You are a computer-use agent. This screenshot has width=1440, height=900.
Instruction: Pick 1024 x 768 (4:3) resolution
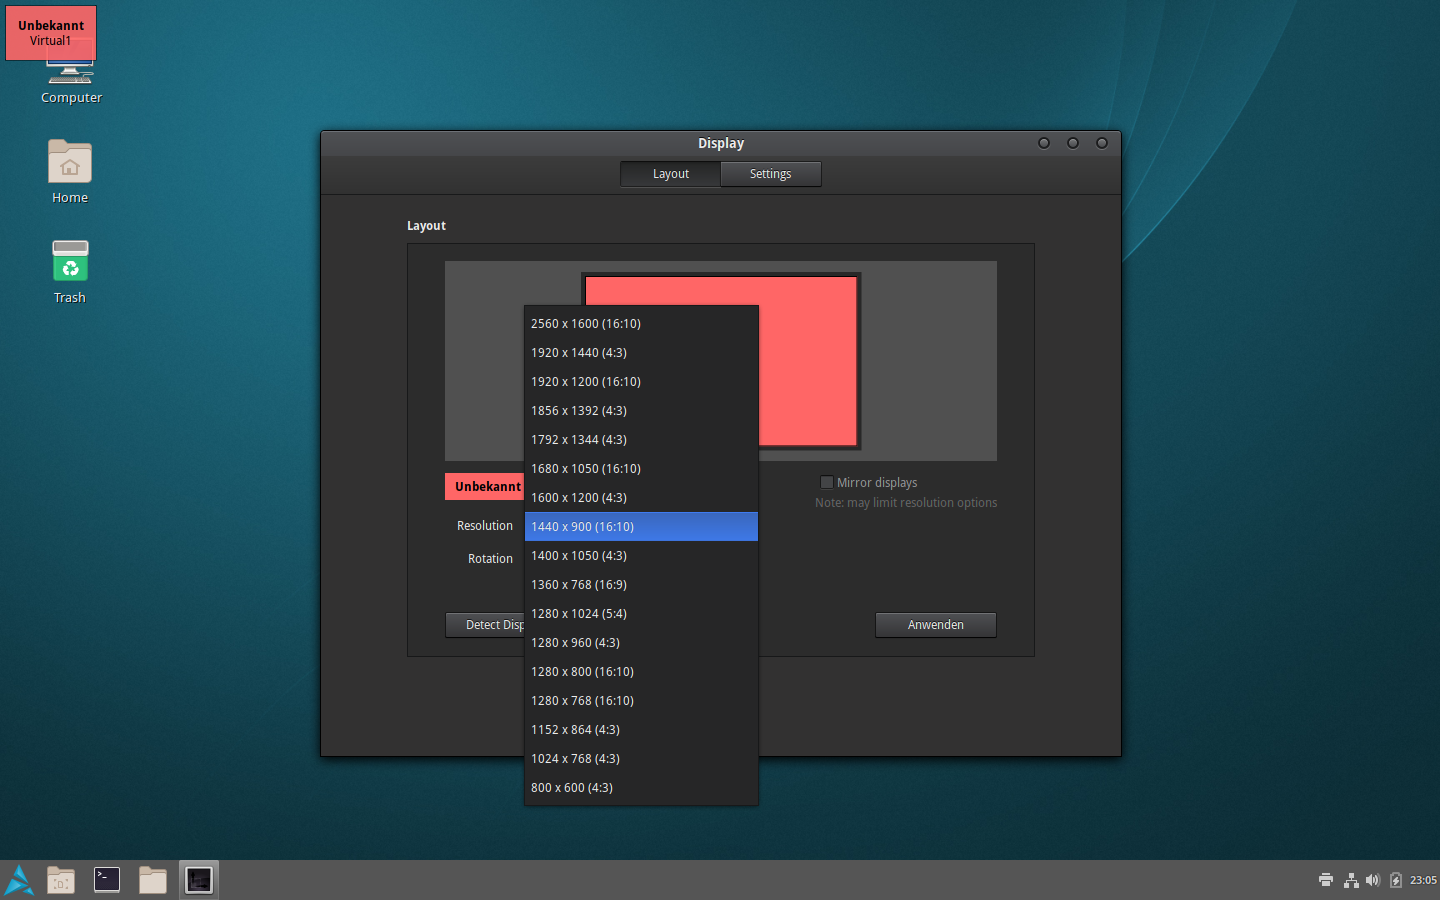pos(641,759)
